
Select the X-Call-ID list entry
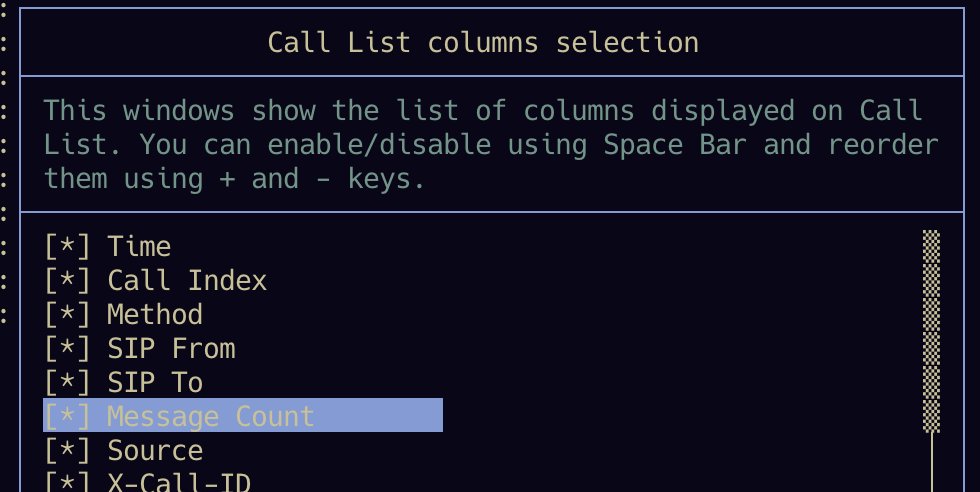point(179,483)
